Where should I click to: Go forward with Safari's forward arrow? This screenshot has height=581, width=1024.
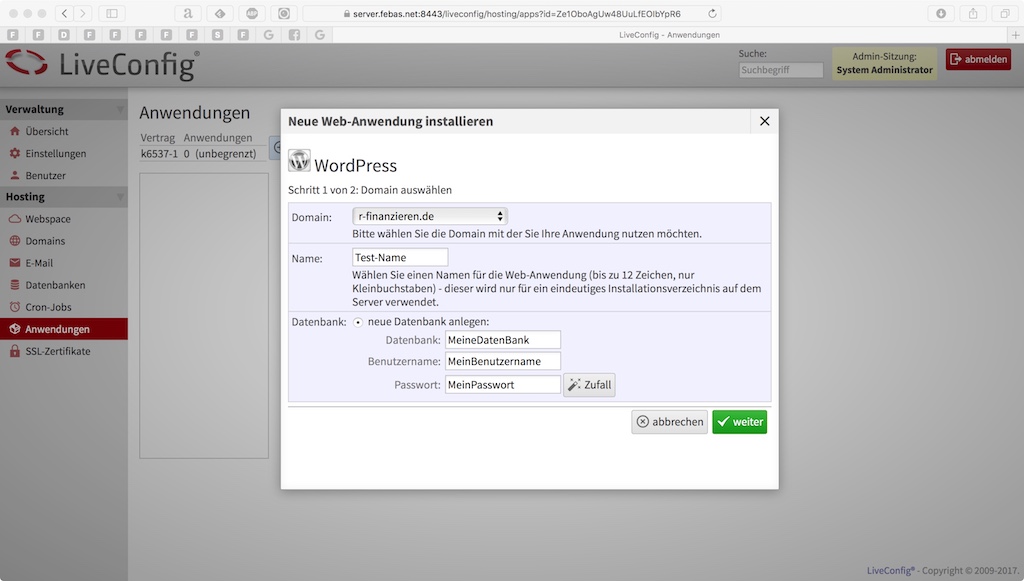82,13
